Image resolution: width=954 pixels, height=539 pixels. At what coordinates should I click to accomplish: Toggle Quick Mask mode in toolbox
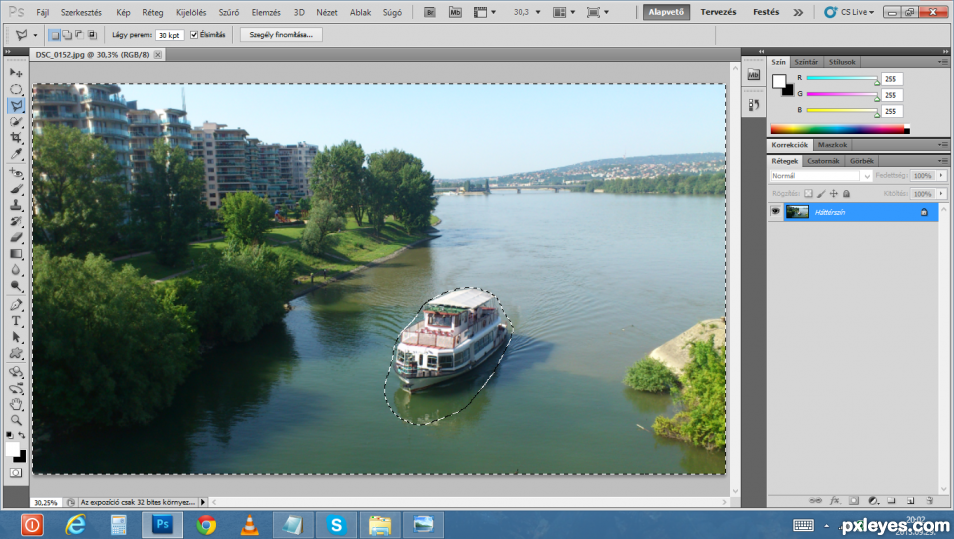[x=16, y=473]
